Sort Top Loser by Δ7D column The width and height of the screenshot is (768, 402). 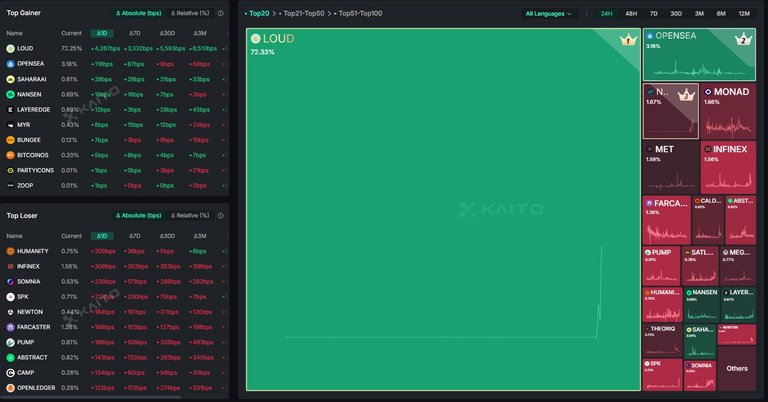(x=135, y=236)
